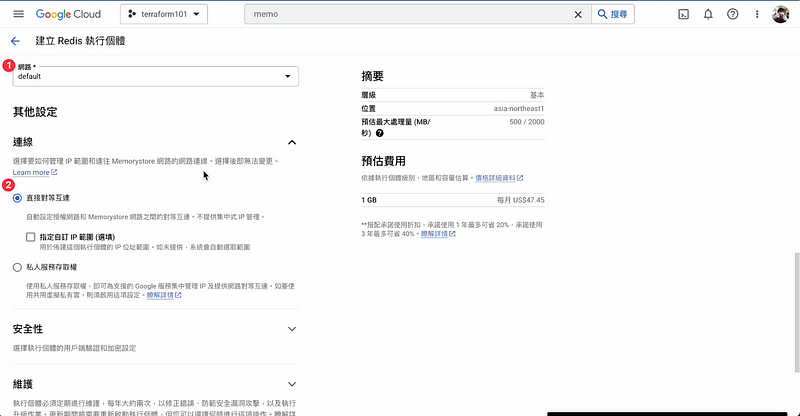Open the 網路 default network dropdown
The height and width of the screenshot is (416, 800).
pos(156,76)
